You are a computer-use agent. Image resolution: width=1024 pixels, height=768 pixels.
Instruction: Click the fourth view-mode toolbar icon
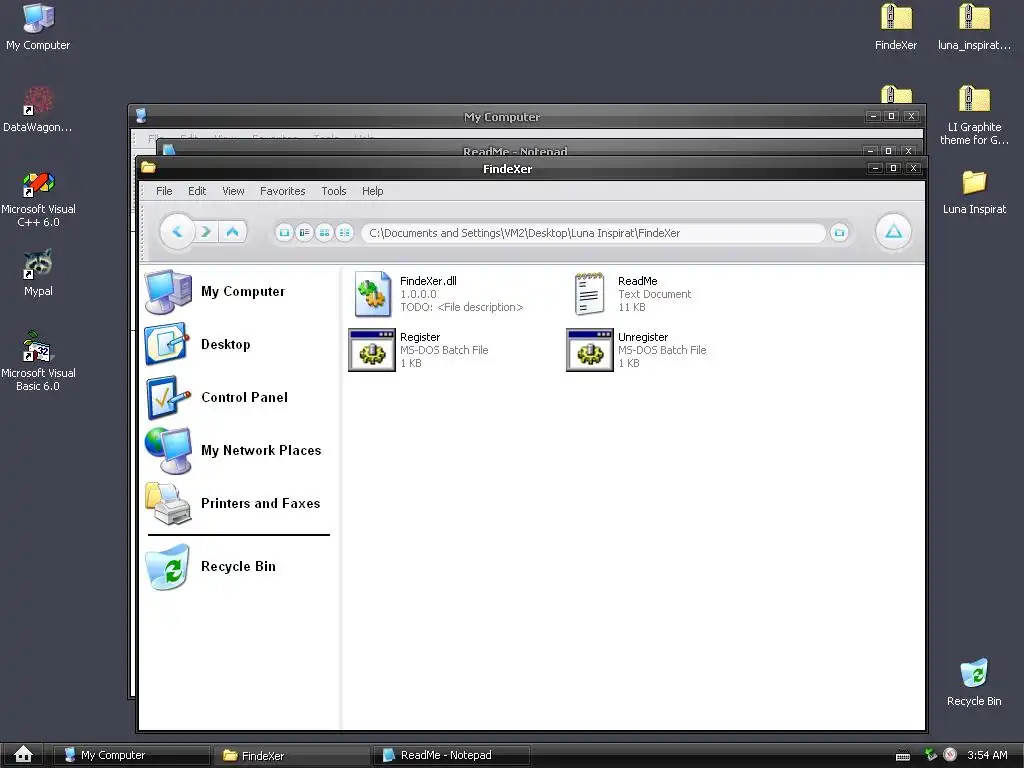345,232
